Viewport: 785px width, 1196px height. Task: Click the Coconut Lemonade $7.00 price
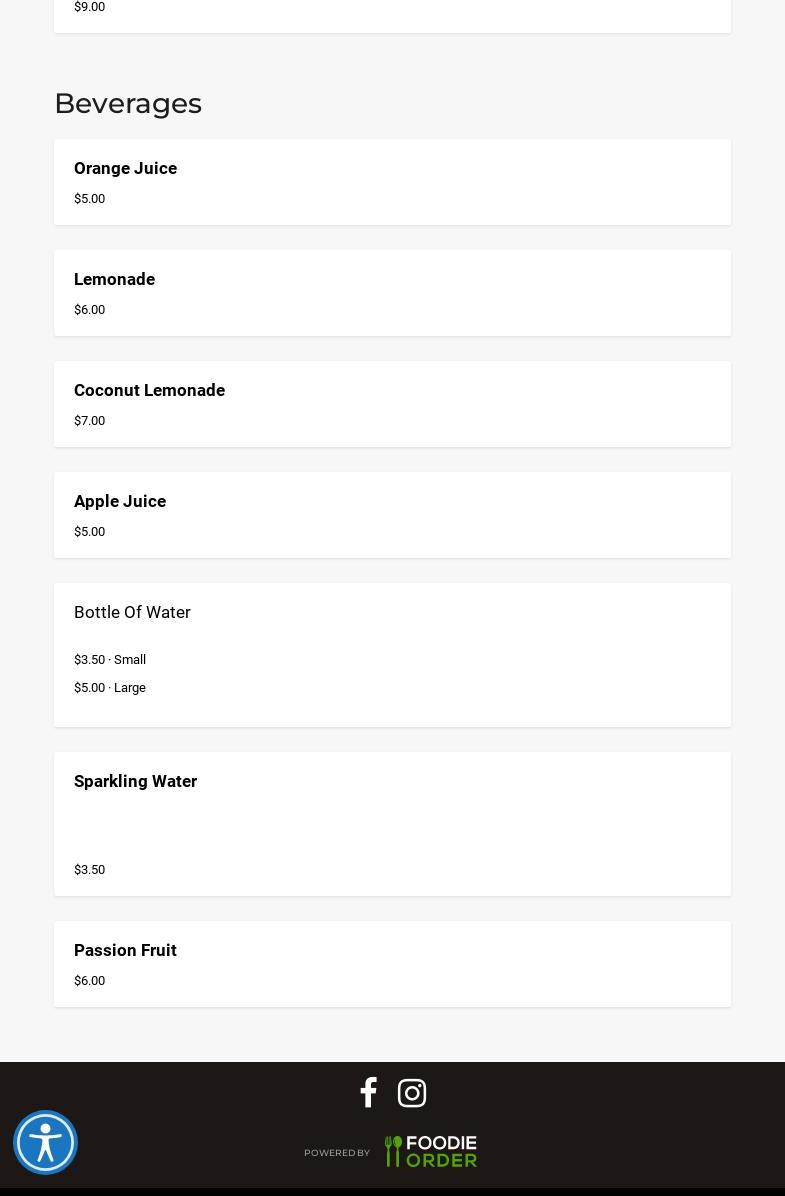pos(89,420)
